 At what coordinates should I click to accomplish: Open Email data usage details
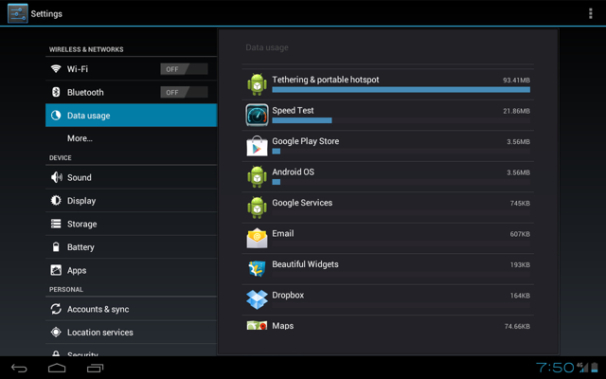[388, 238]
